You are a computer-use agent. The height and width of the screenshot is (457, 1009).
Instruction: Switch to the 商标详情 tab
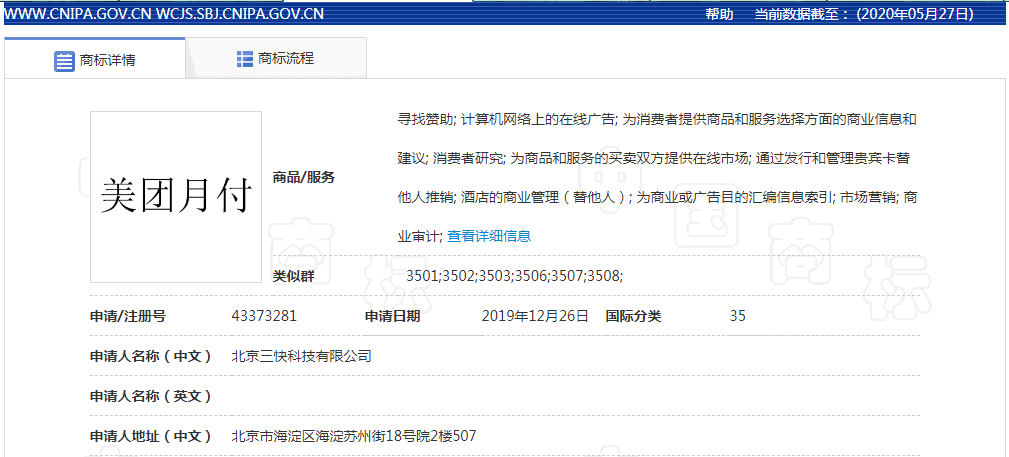95,58
